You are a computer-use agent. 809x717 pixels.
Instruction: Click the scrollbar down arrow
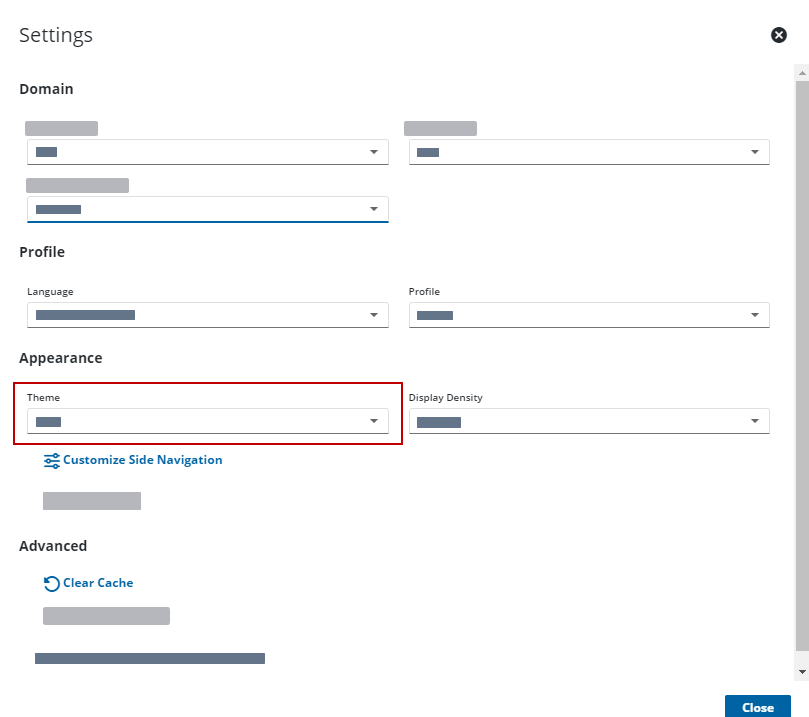(x=802, y=672)
